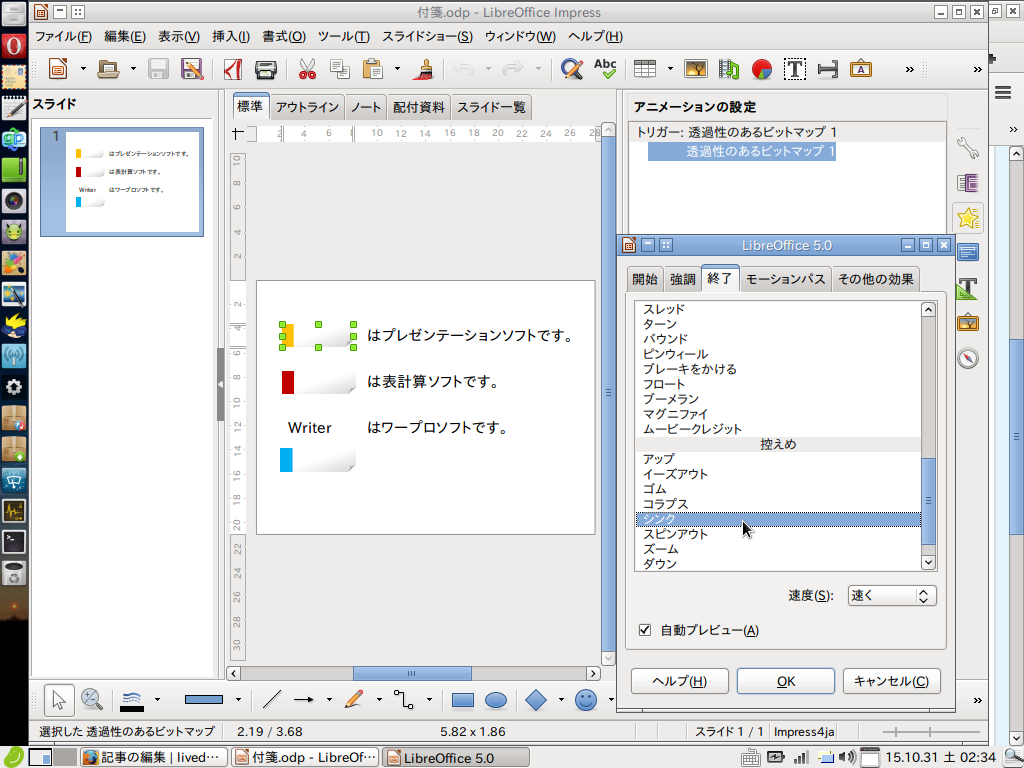Open sidebar Properties wrench icon
This screenshot has height=768, width=1024.
pyautogui.click(x=967, y=148)
